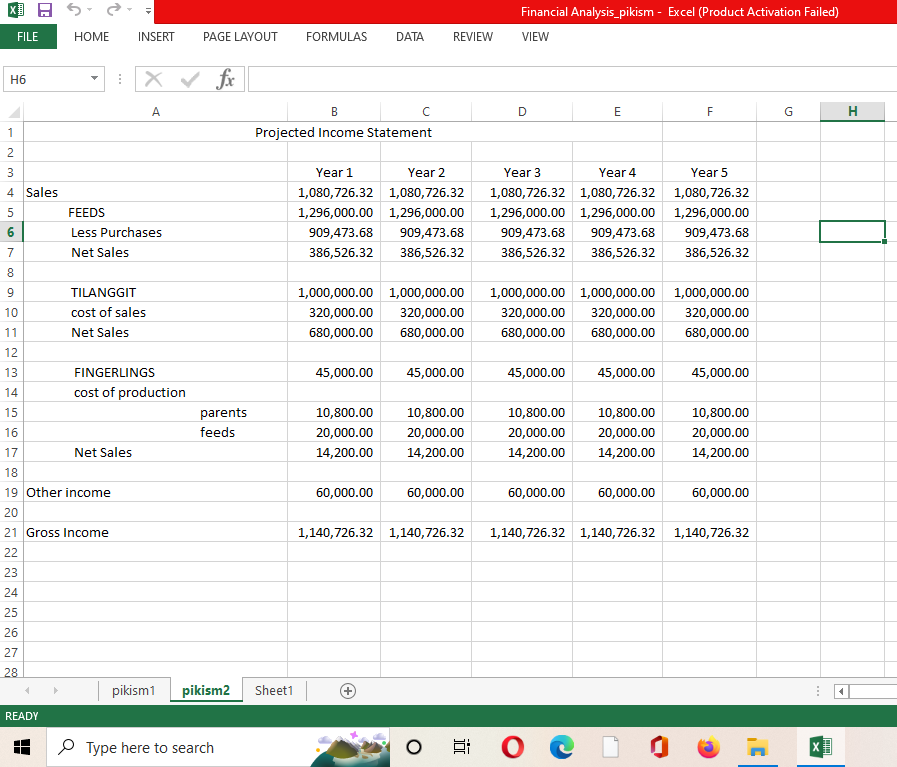Click the Select All corner triangle
Screen dimensions: 897x767
click(12, 112)
